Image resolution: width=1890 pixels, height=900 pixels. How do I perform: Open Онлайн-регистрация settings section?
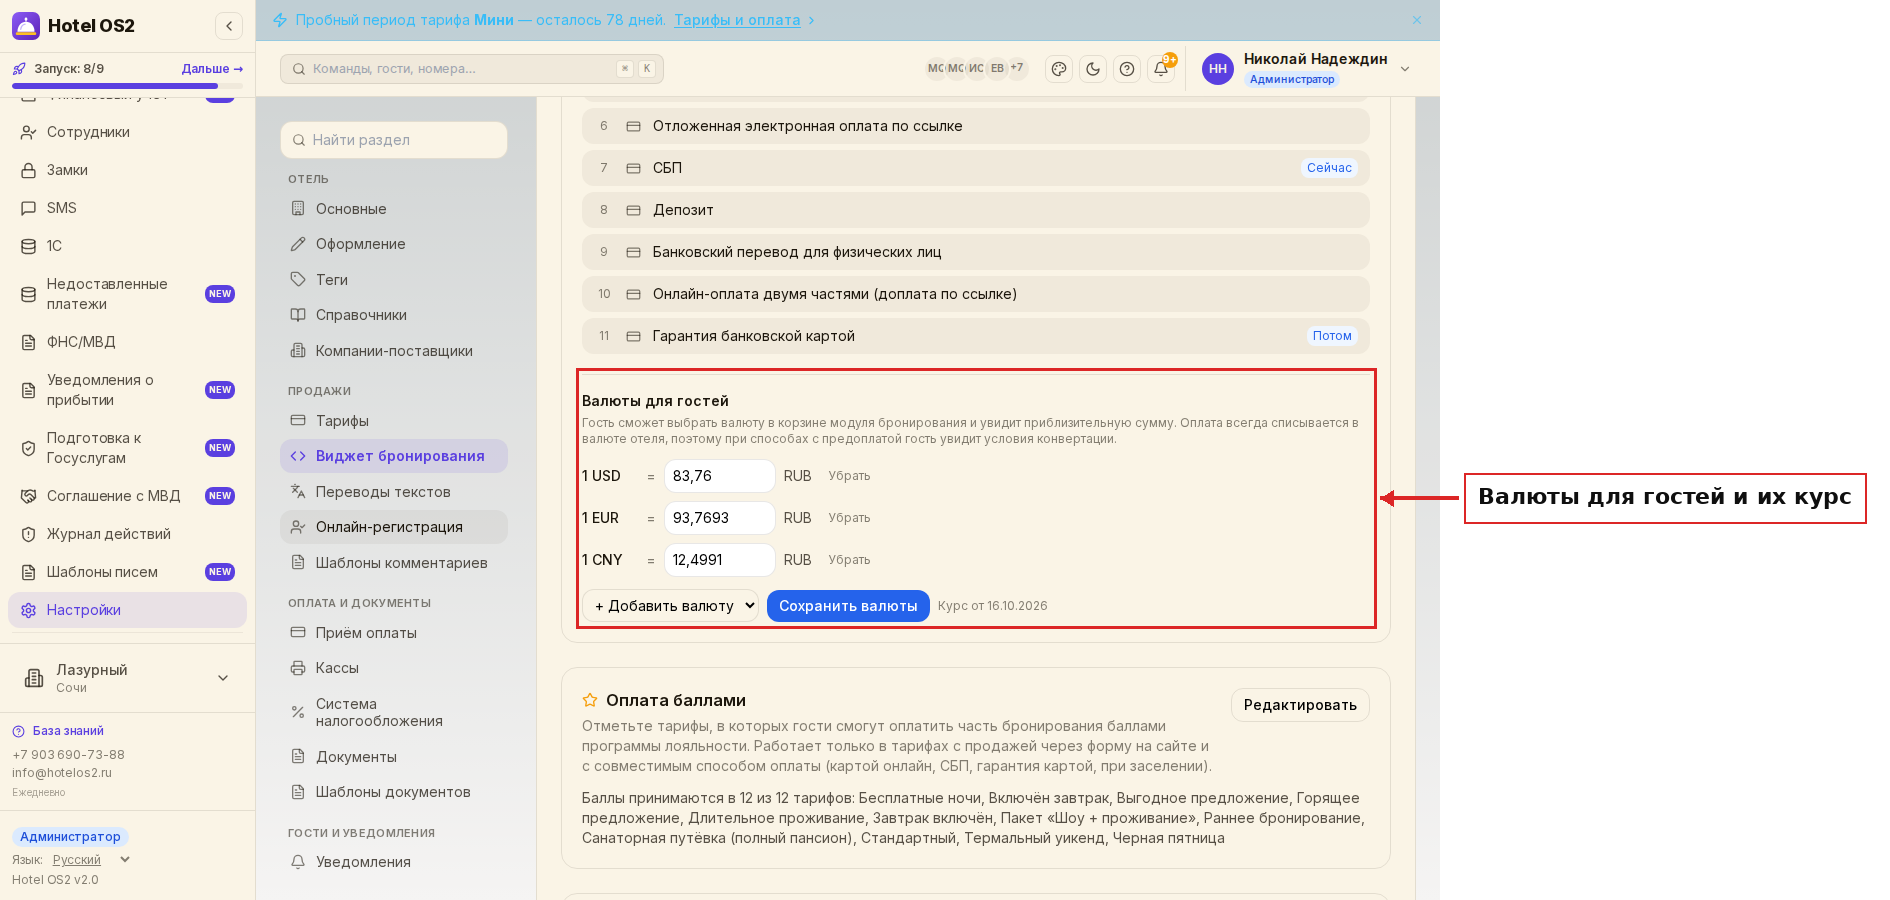(394, 527)
